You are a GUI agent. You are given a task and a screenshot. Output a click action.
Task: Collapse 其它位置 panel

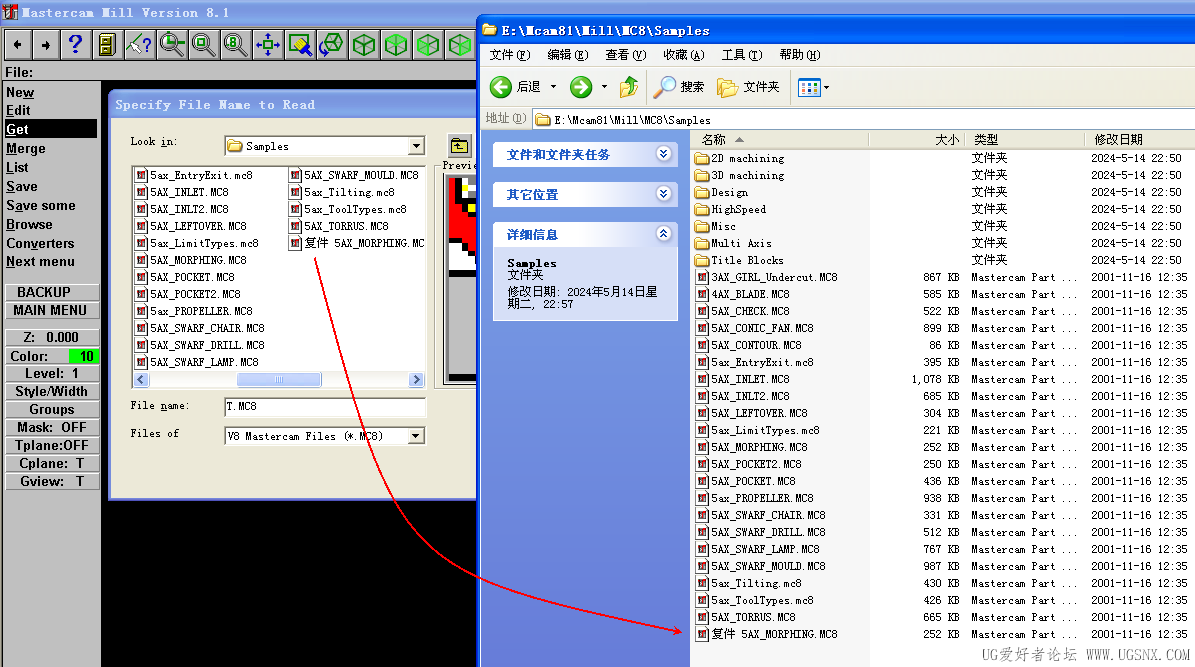coord(664,194)
